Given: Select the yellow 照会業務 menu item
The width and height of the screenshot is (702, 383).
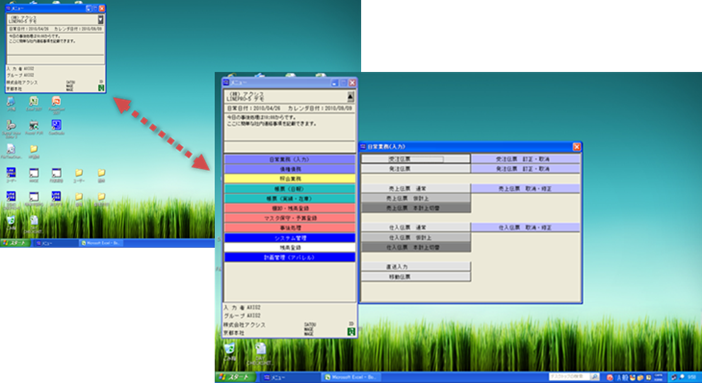Looking at the screenshot, I should tap(290, 179).
